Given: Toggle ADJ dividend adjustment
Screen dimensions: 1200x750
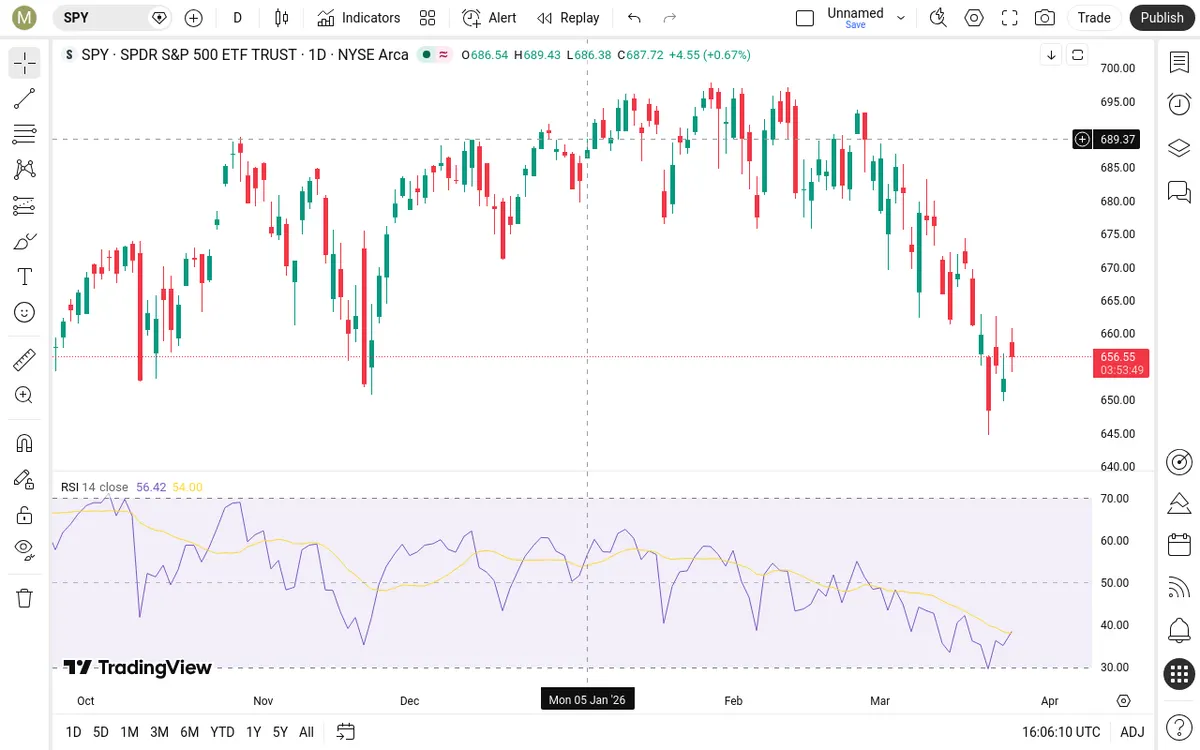Looking at the screenshot, I should [x=1131, y=732].
